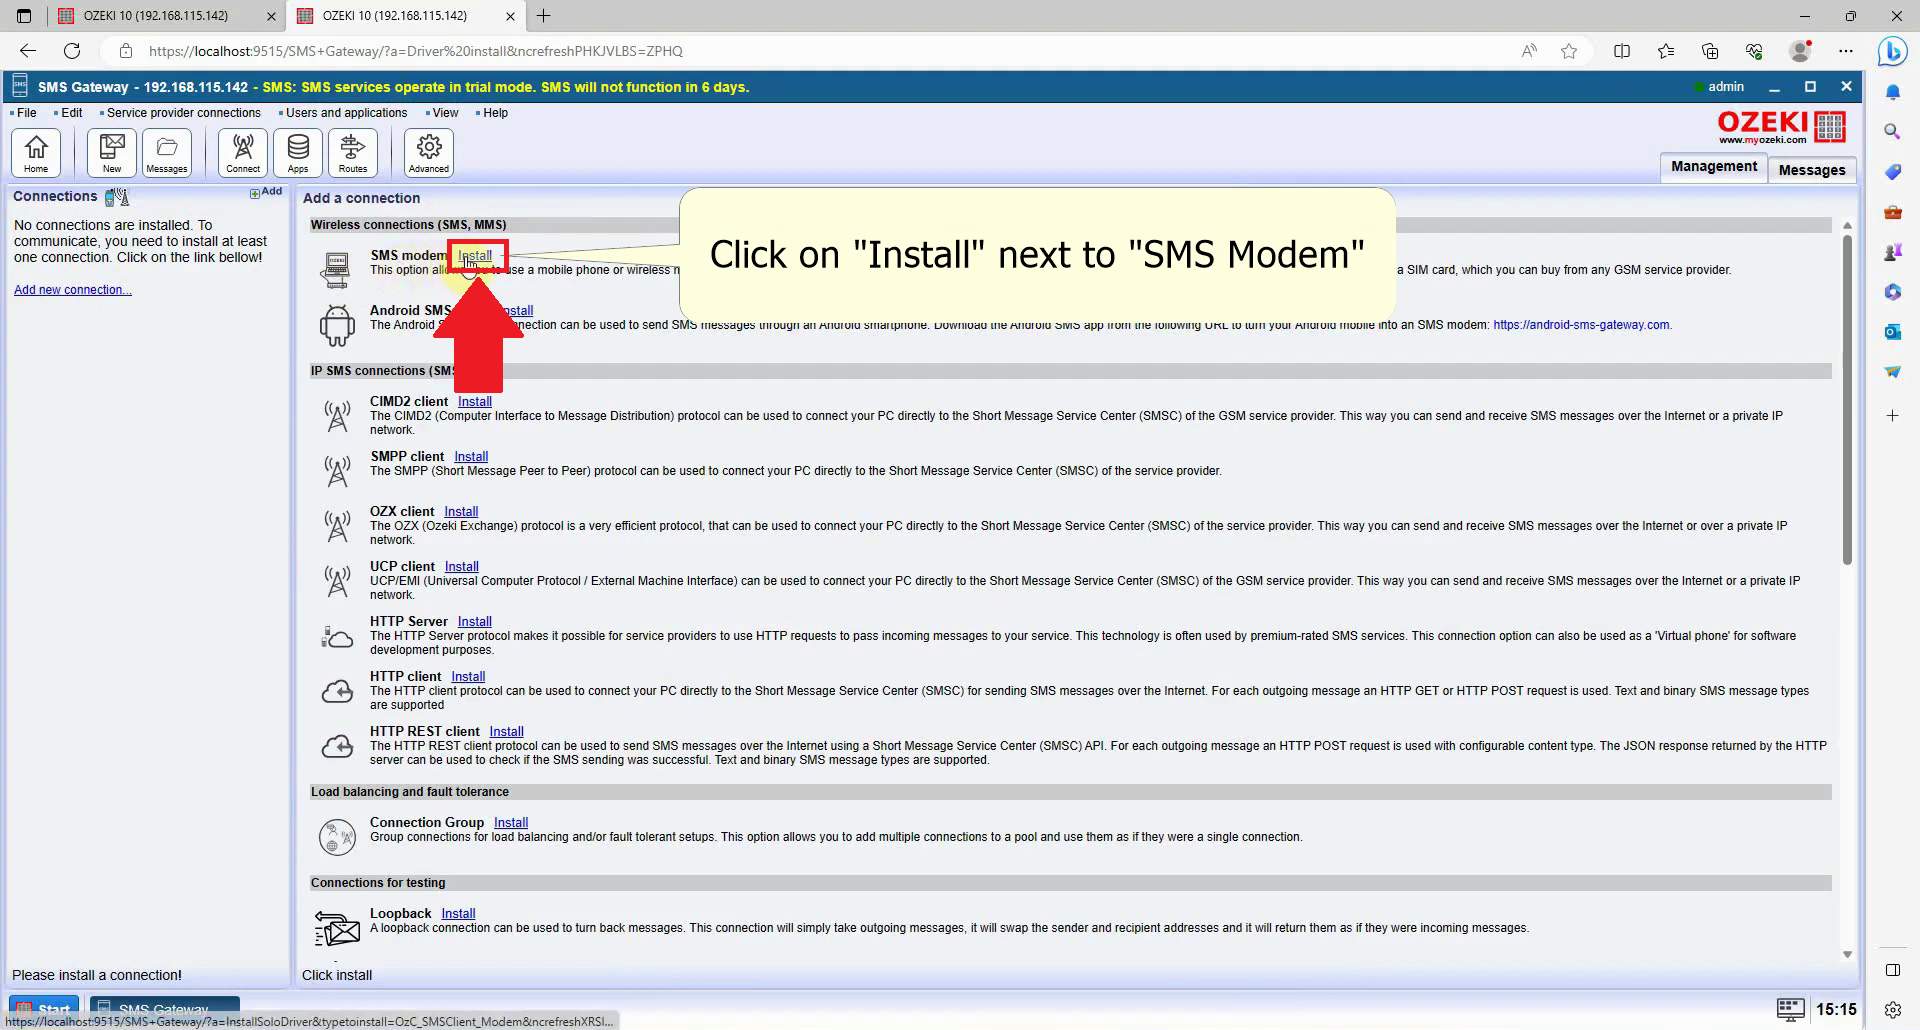This screenshot has width=1920, height=1030.
Task: Click the Add button in Connections panel
Action: 266,192
